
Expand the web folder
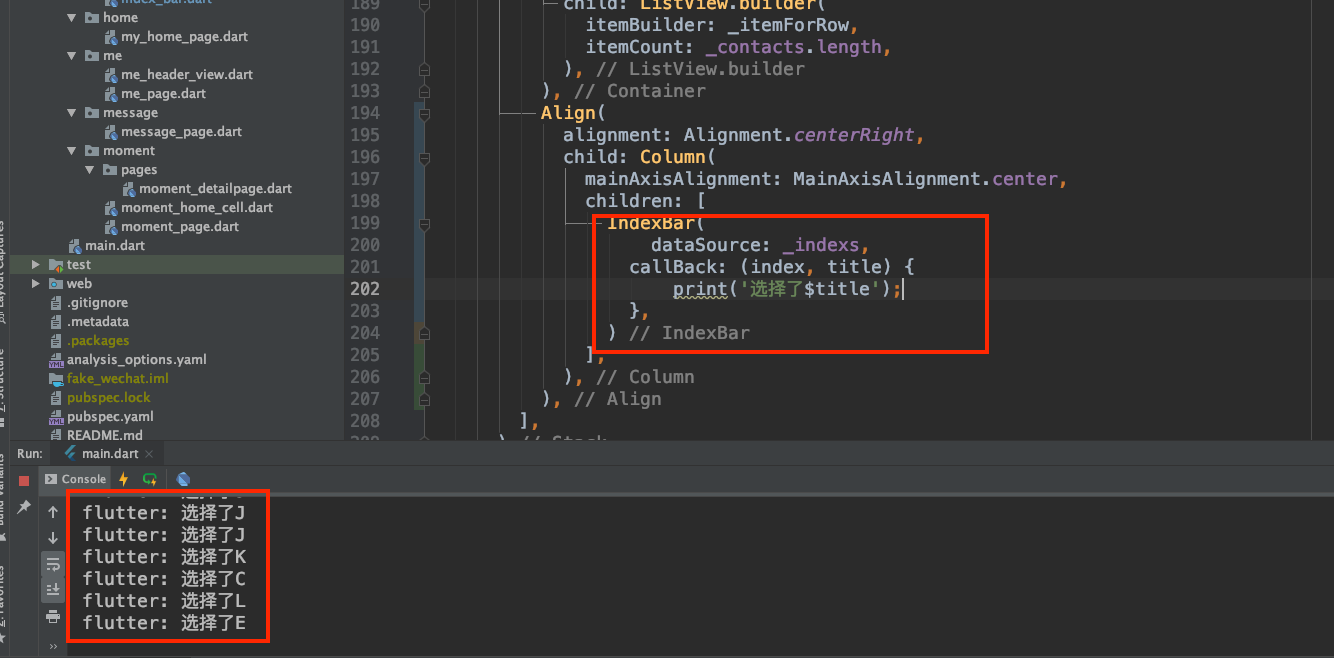[36, 284]
